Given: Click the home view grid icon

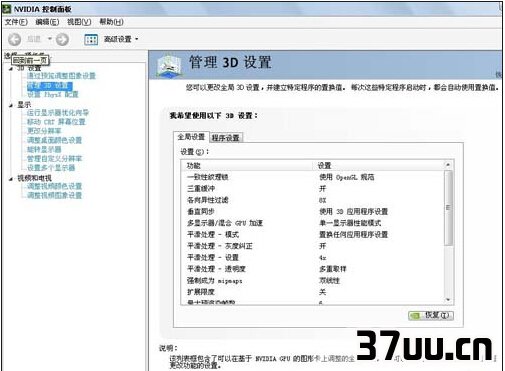Looking at the screenshot, I should click(91, 39).
